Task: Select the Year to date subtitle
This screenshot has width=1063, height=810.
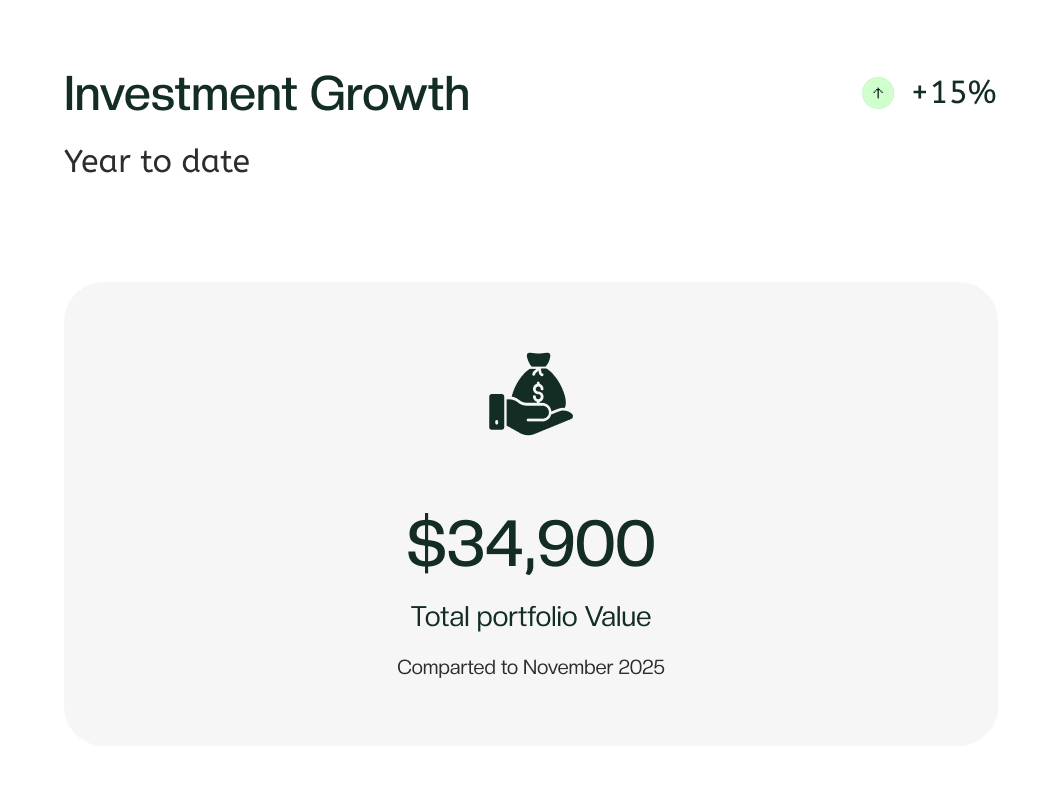Action: pos(157,161)
